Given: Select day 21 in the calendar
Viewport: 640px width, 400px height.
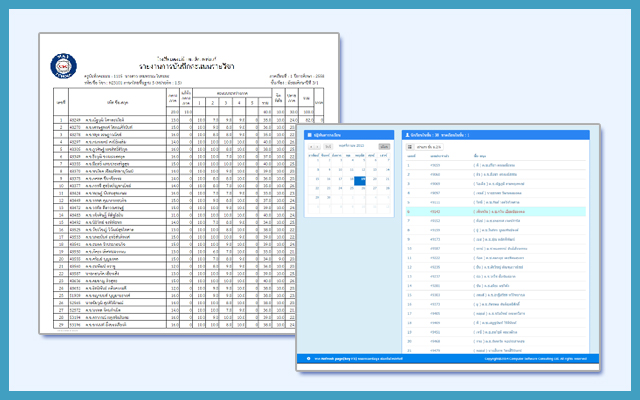Looking at the screenshot, I should tap(384, 181).
